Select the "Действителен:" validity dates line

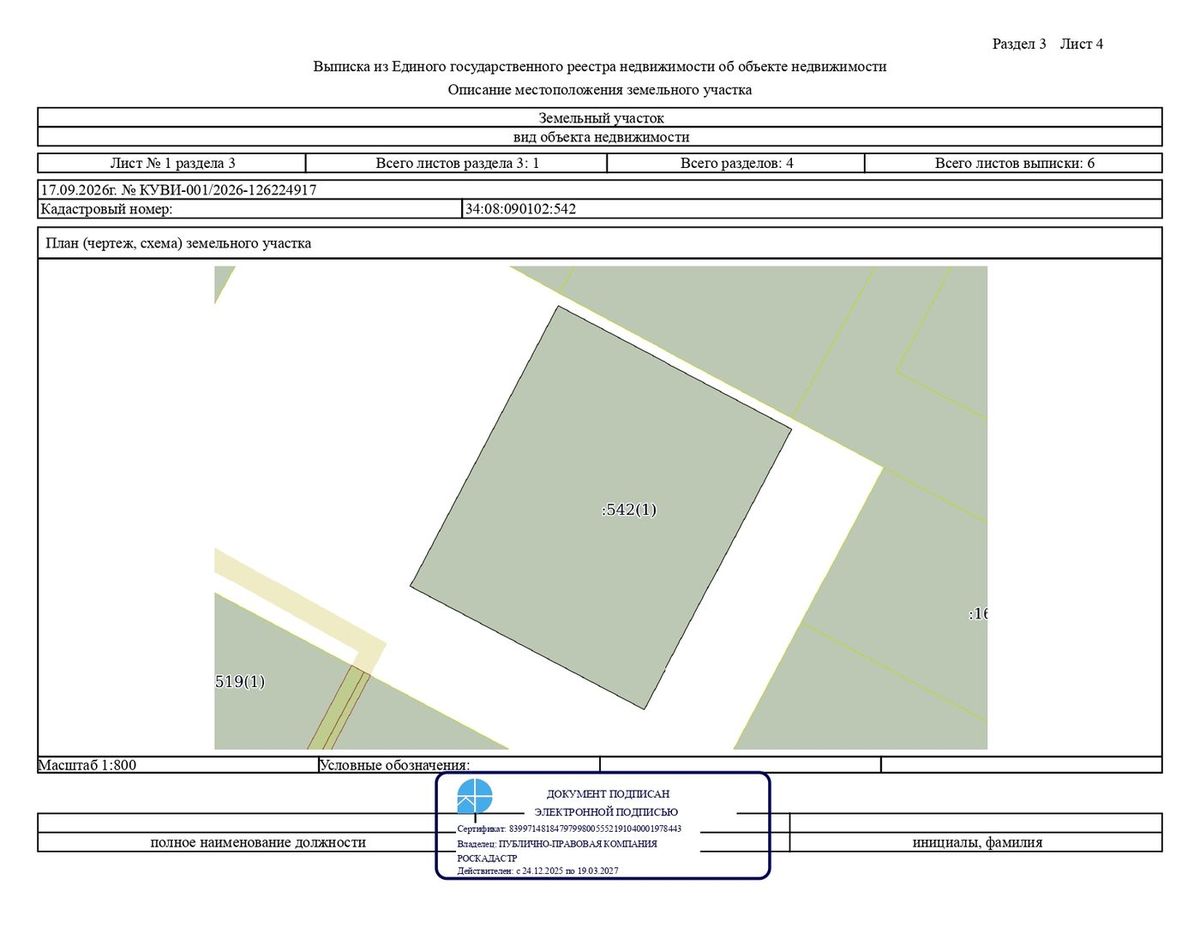[x=538, y=872]
